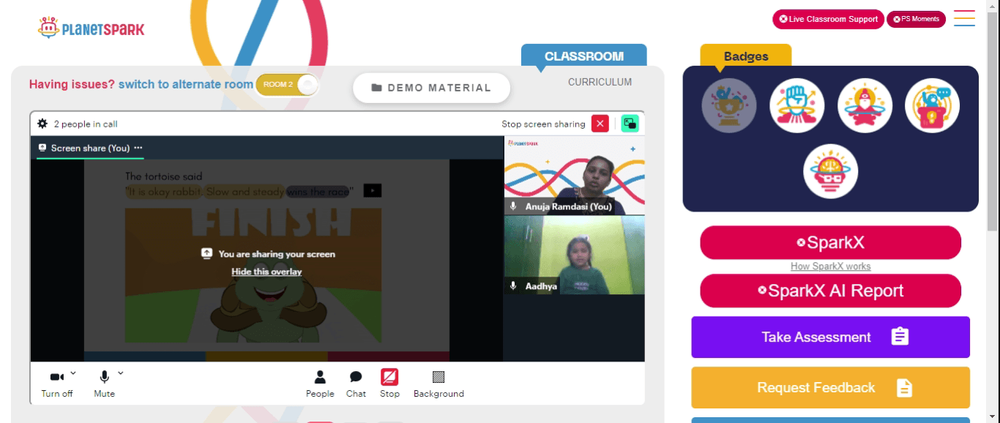Click the '2 people in call' text
This screenshot has height=423, width=1000.
[85, 124]
